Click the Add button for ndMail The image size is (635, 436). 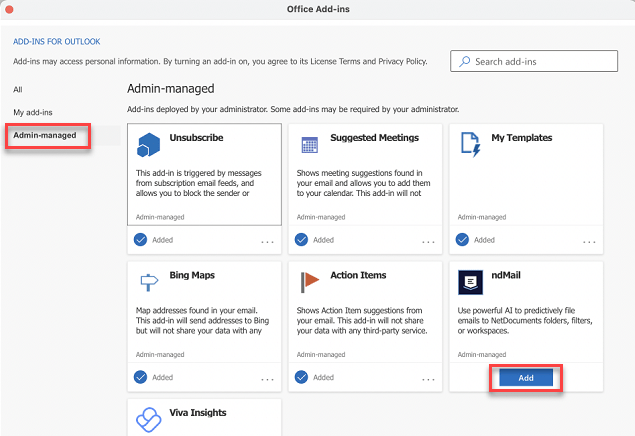(x=526, y=378)
